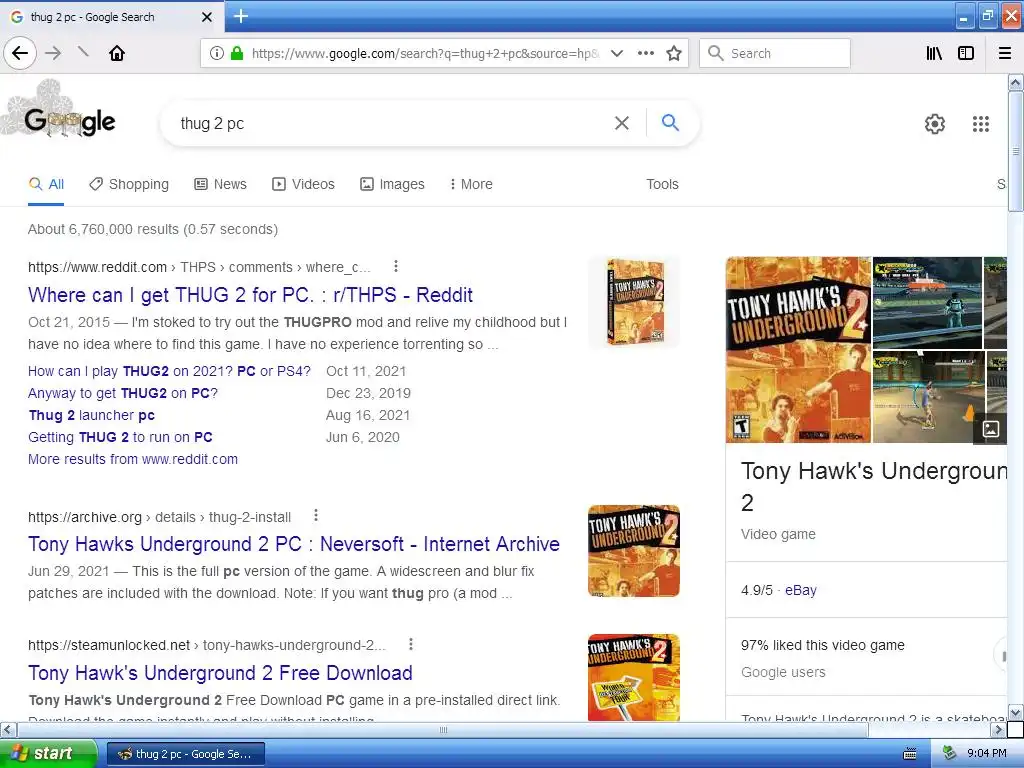Image resolution: width=1024 pixels, height=768 pixels.
Task: Open 'Getting THUG 2 to run on PC' link
Action: (120, 437)
